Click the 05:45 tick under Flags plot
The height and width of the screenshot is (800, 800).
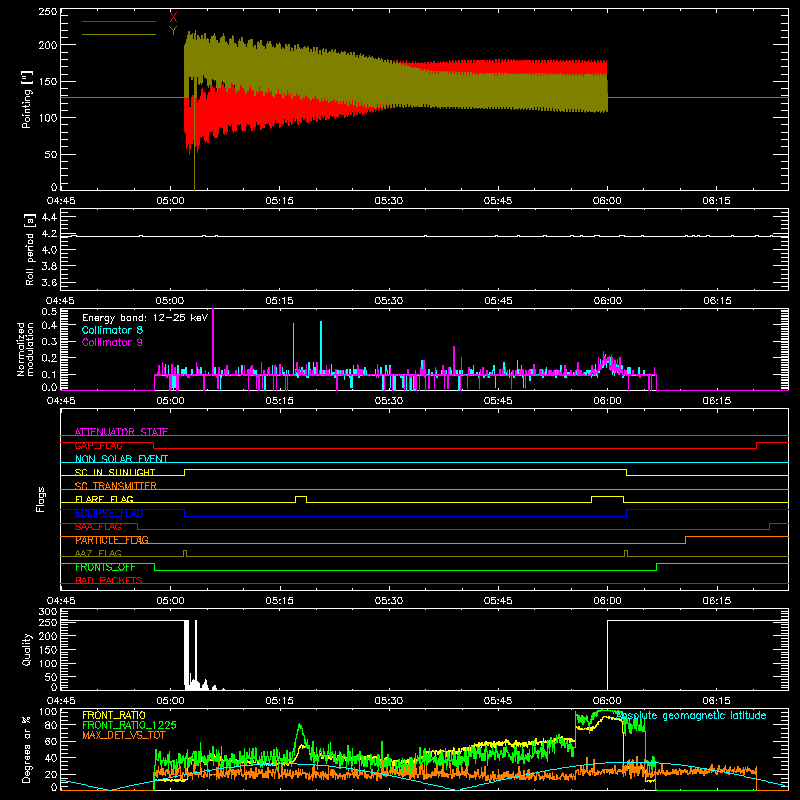pyautogui.click(x=498, y=601)
